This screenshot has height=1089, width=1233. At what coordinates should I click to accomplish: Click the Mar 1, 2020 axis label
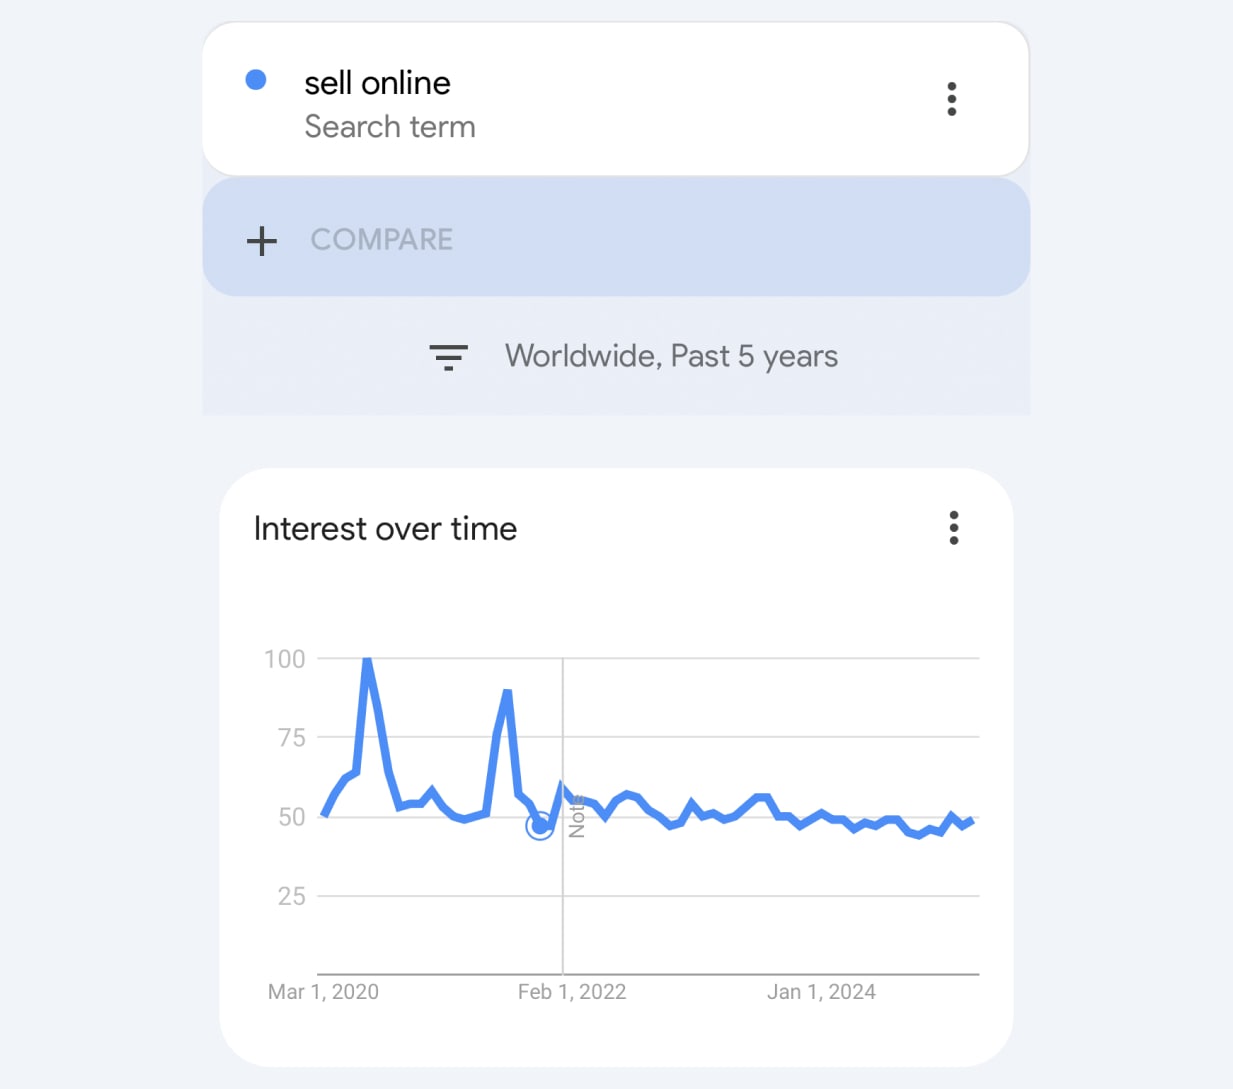[323, 991]
